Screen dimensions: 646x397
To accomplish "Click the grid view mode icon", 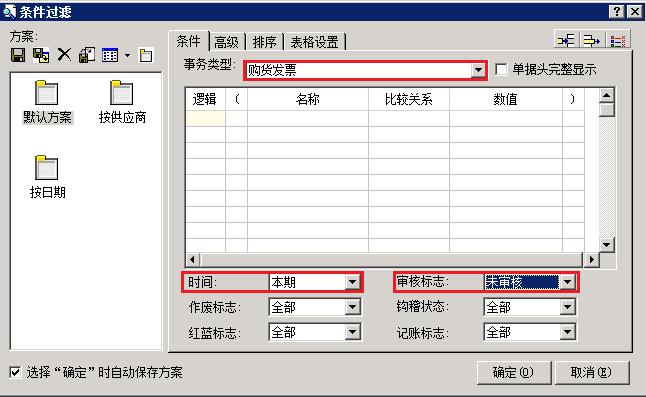I will click(110, 55).
